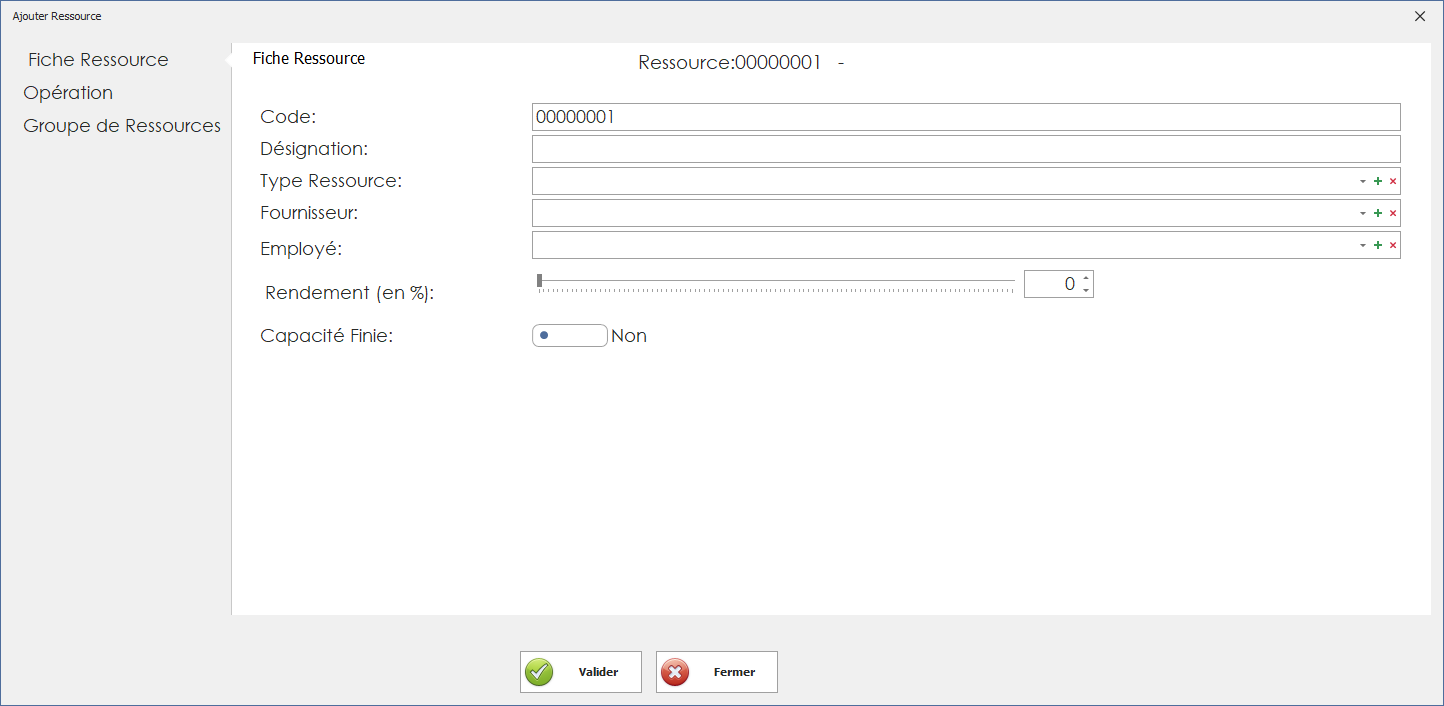Open the Groupe de Ressources section

point(122,126)
